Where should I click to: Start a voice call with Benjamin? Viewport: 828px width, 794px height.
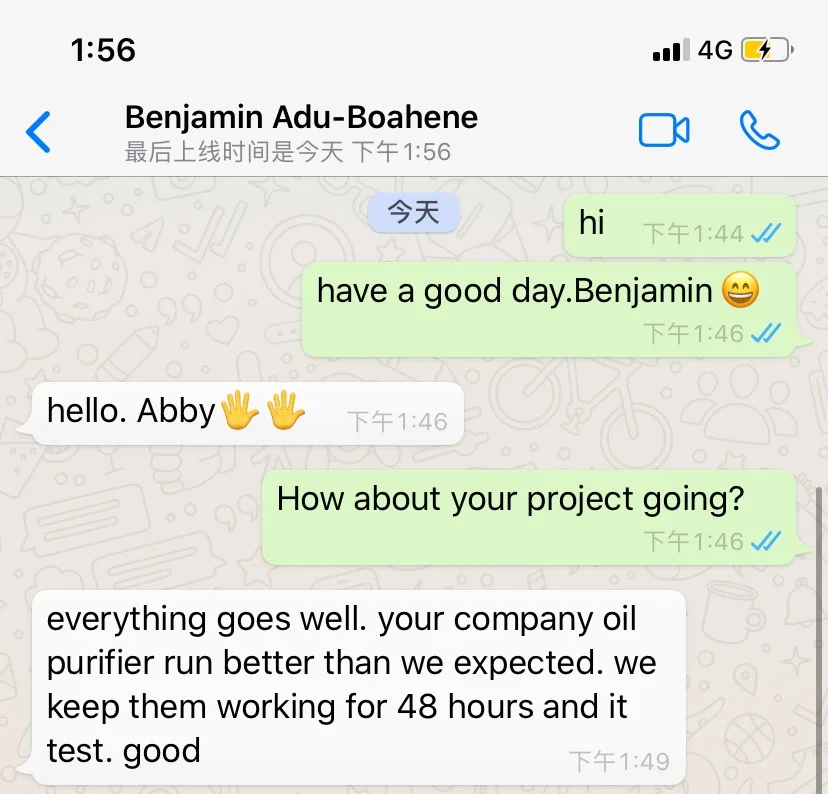click(759, 131)
